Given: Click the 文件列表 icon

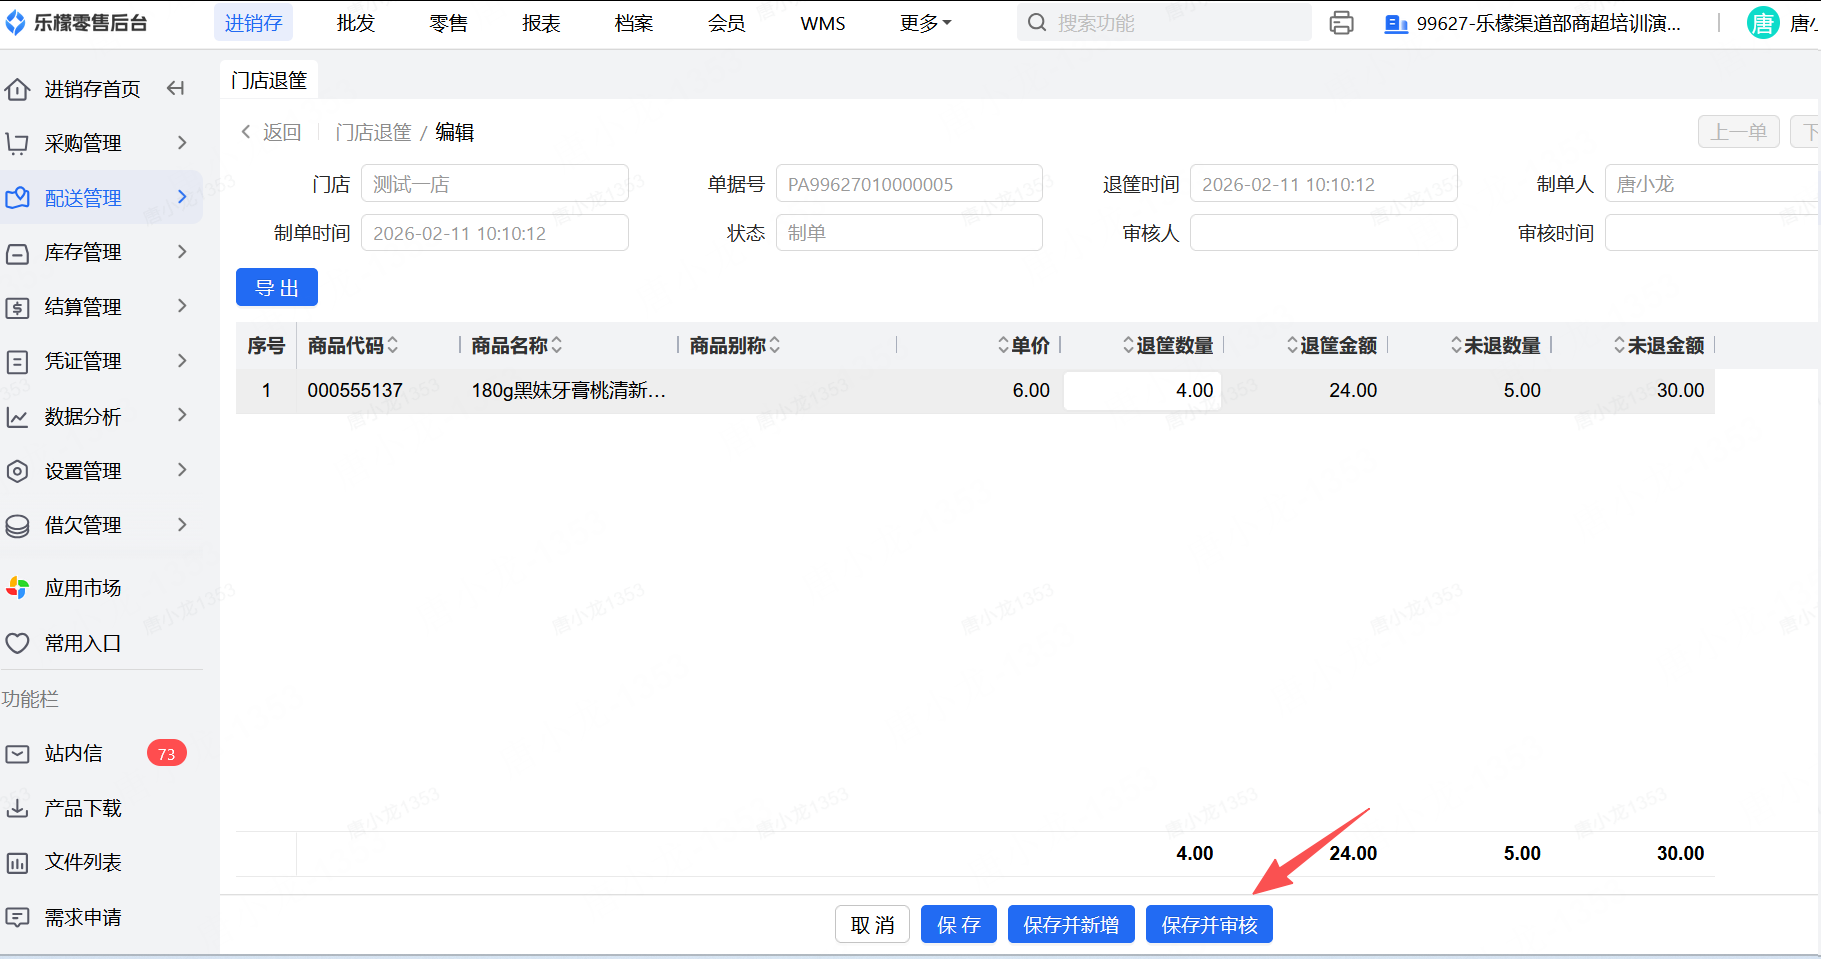Looking at the screenshot, I should 17,862.
